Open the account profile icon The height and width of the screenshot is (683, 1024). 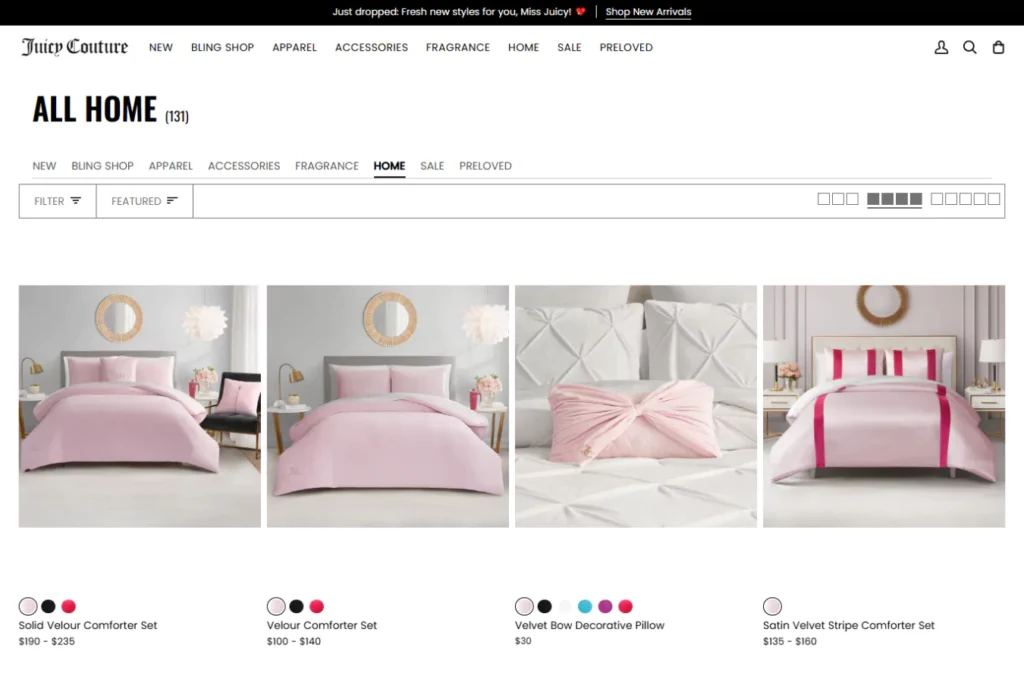(x=941, y=47)
